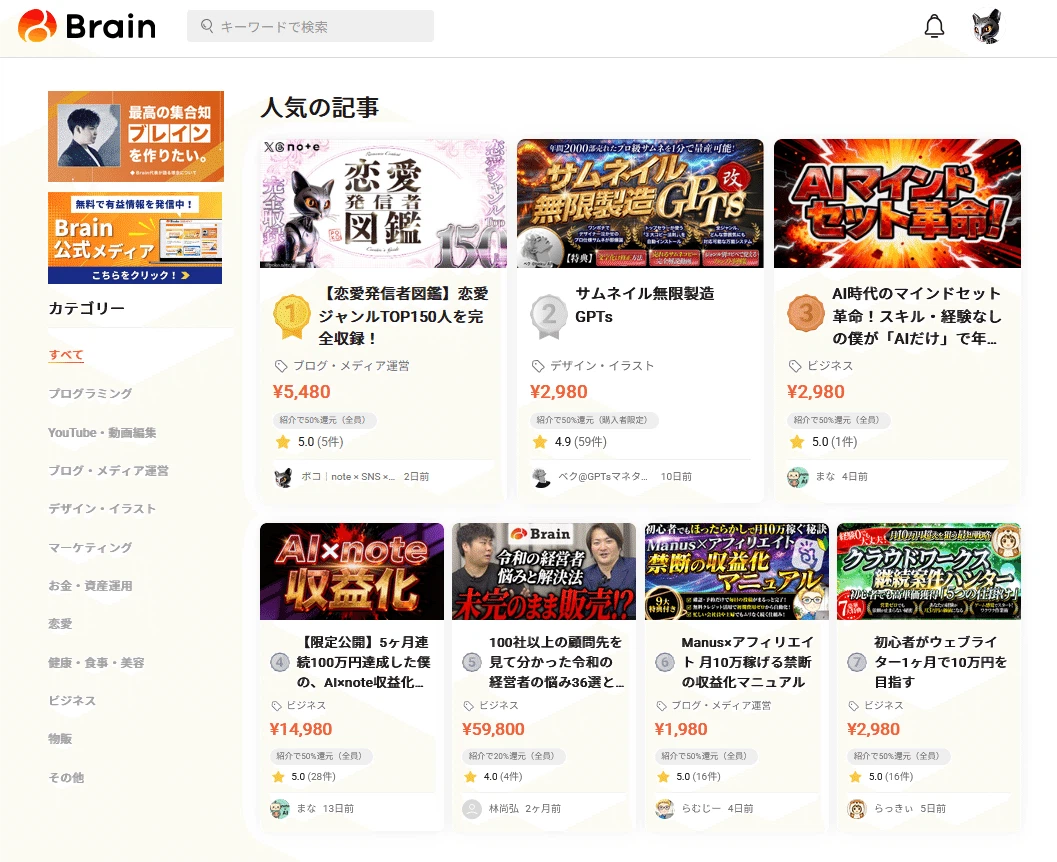Click the search keyword input field
Viewport: 1057px width, 862px height.
(x=310, y=27)
